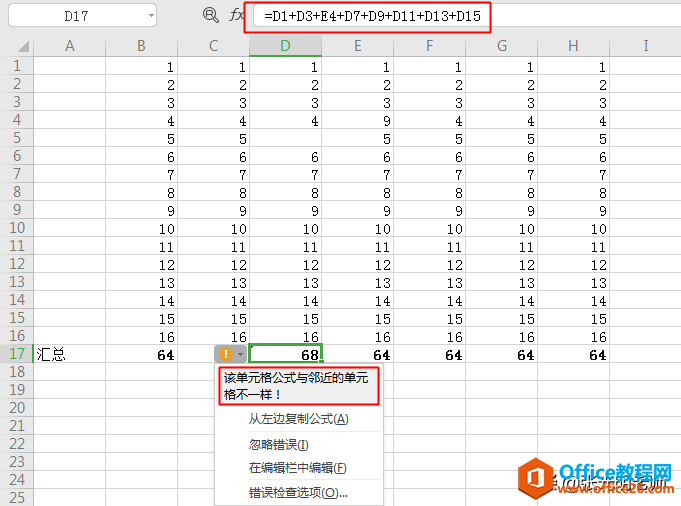Open Error checking options (O) entry
Image resolution: width=681 pixels, height=506 pixels.
point(298,493)
